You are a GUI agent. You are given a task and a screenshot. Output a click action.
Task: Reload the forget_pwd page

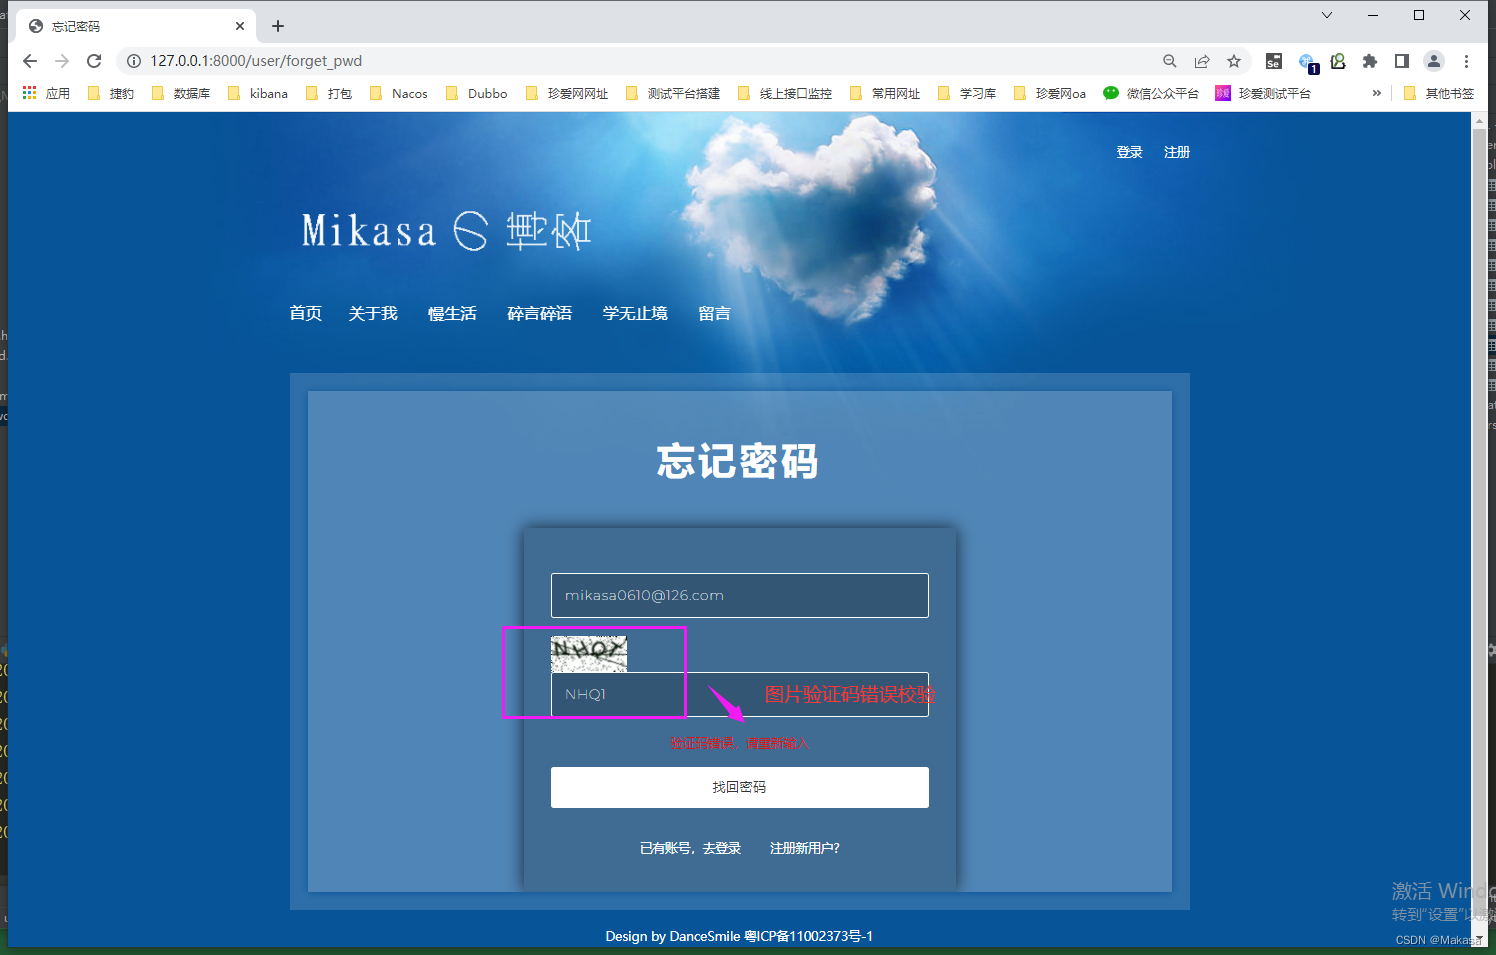[x=94, y=61]
